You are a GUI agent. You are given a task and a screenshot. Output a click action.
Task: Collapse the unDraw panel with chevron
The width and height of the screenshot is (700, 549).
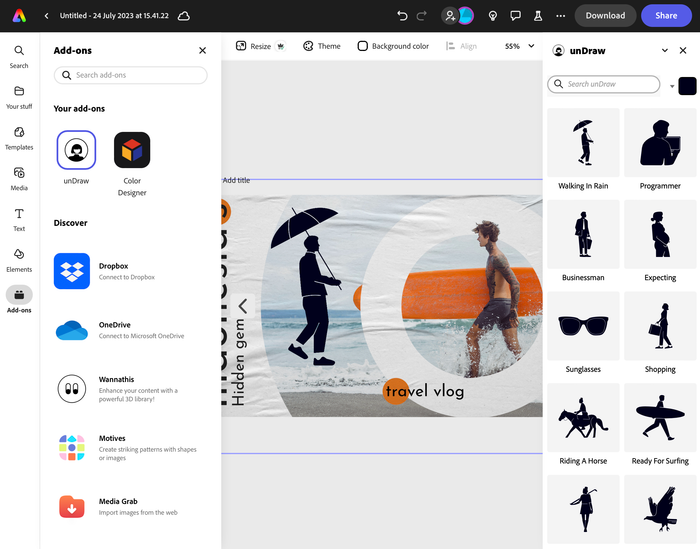point(665,50)
